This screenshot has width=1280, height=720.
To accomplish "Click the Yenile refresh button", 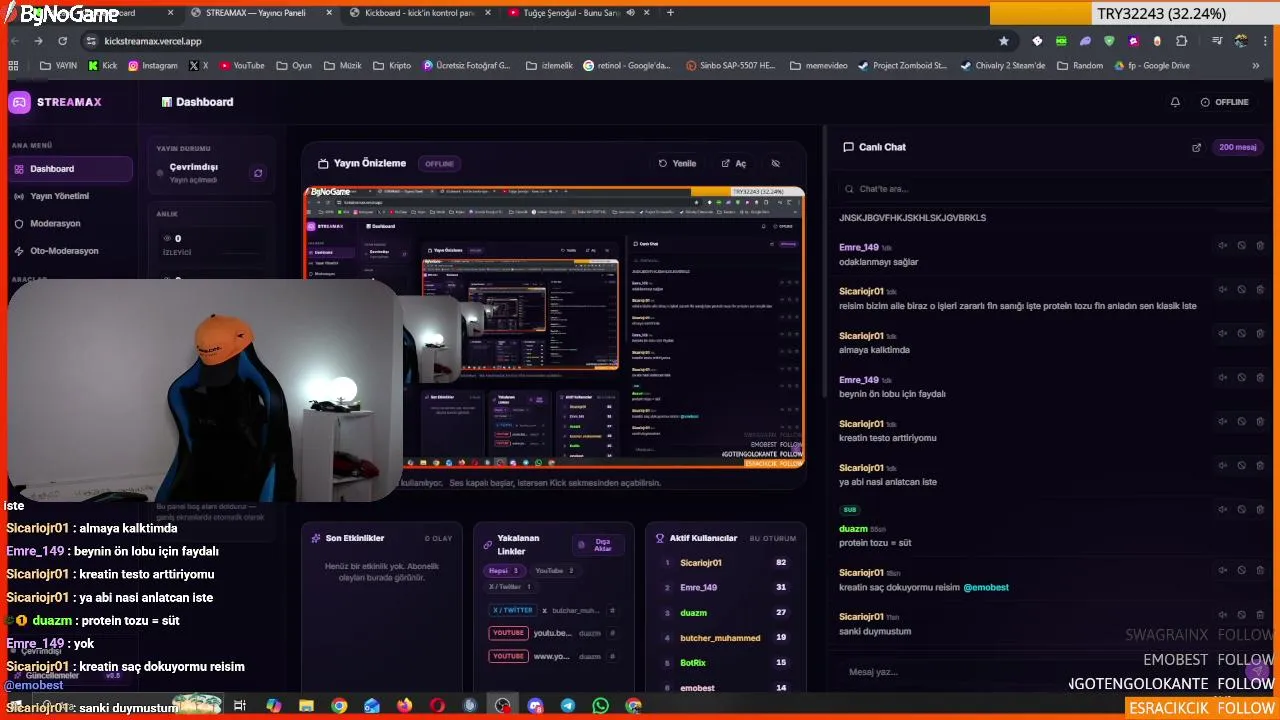I will 677,163.
